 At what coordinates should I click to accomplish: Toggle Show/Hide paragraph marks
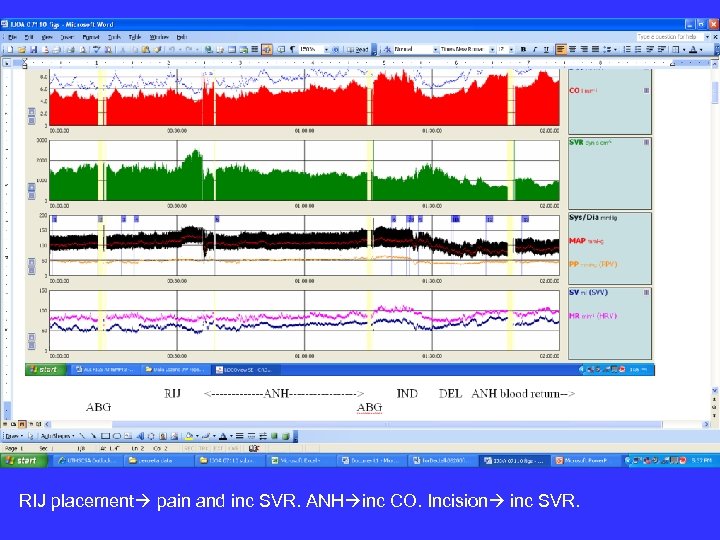(x=292, y=49)
